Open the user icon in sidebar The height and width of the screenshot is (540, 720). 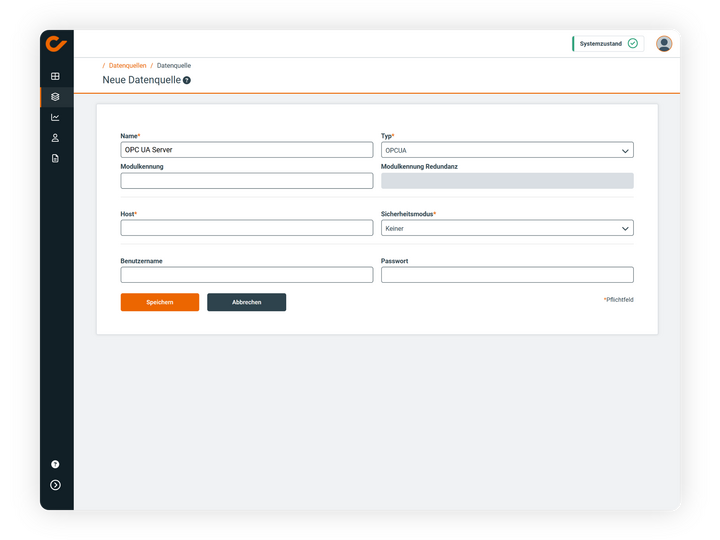[x=55, y=138]
